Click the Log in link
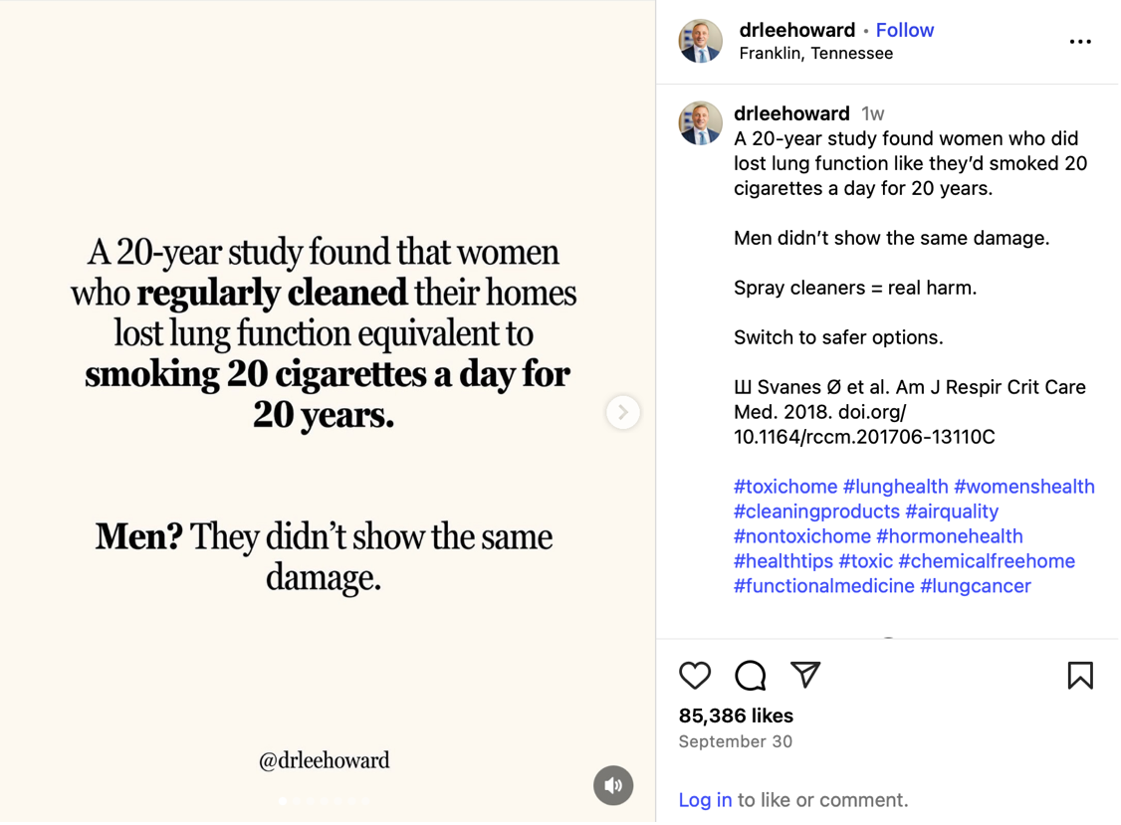 [x=705, y=800]
